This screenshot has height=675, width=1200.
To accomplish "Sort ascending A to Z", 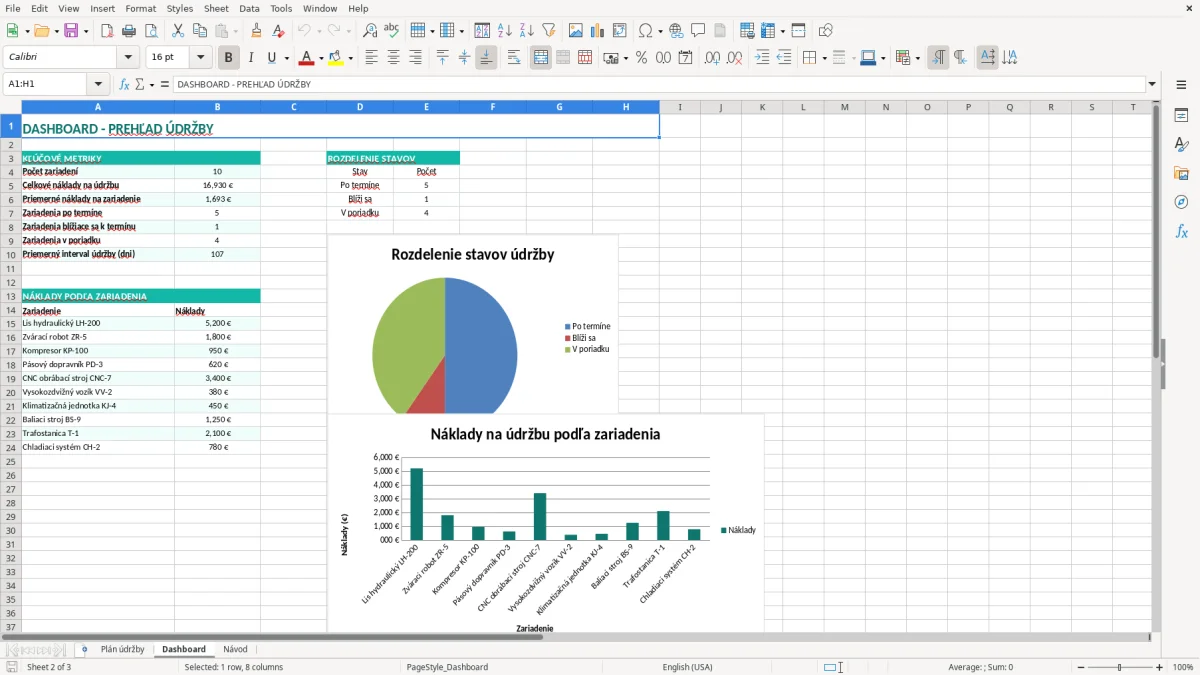I will click(505, 31).
